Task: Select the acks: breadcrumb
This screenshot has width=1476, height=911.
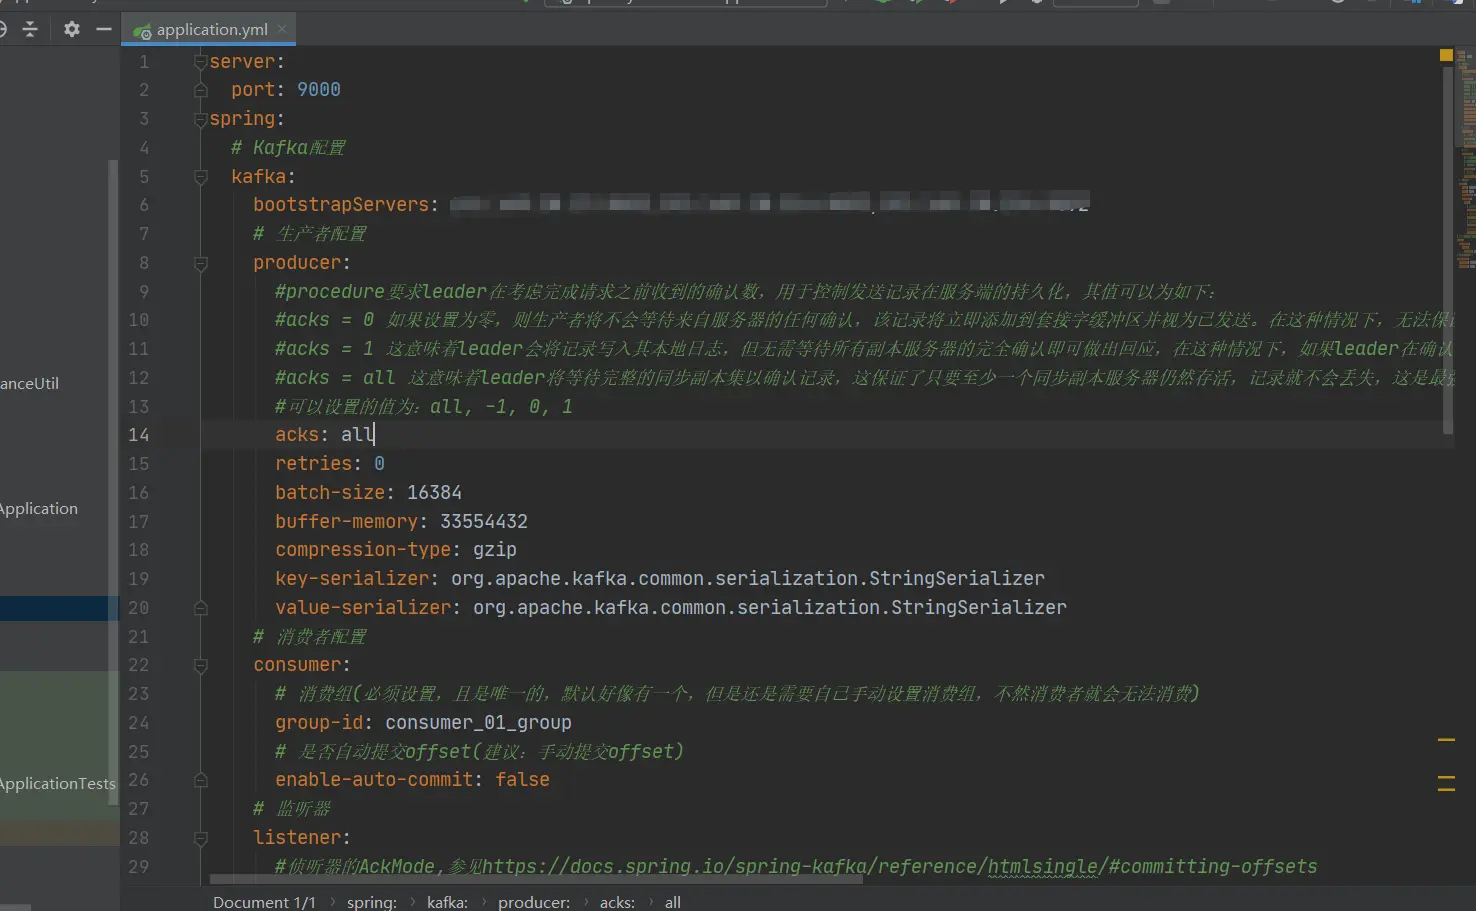Action: (617, 902)
